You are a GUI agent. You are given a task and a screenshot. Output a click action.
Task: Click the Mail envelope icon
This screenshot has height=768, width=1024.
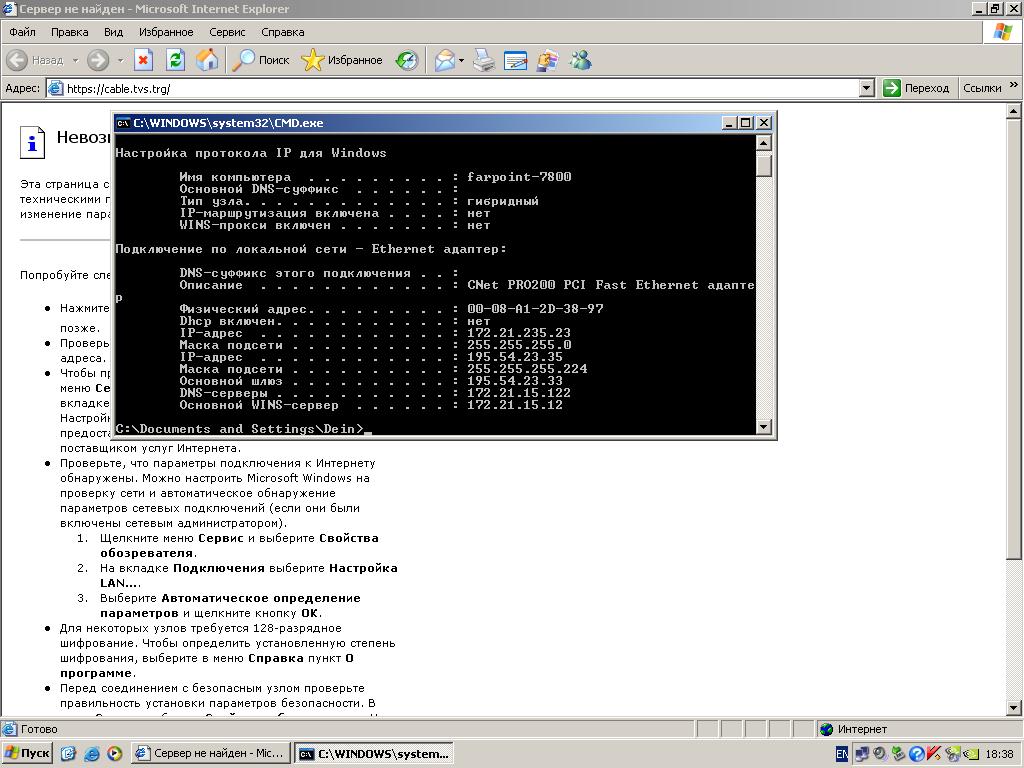(445, 61)
